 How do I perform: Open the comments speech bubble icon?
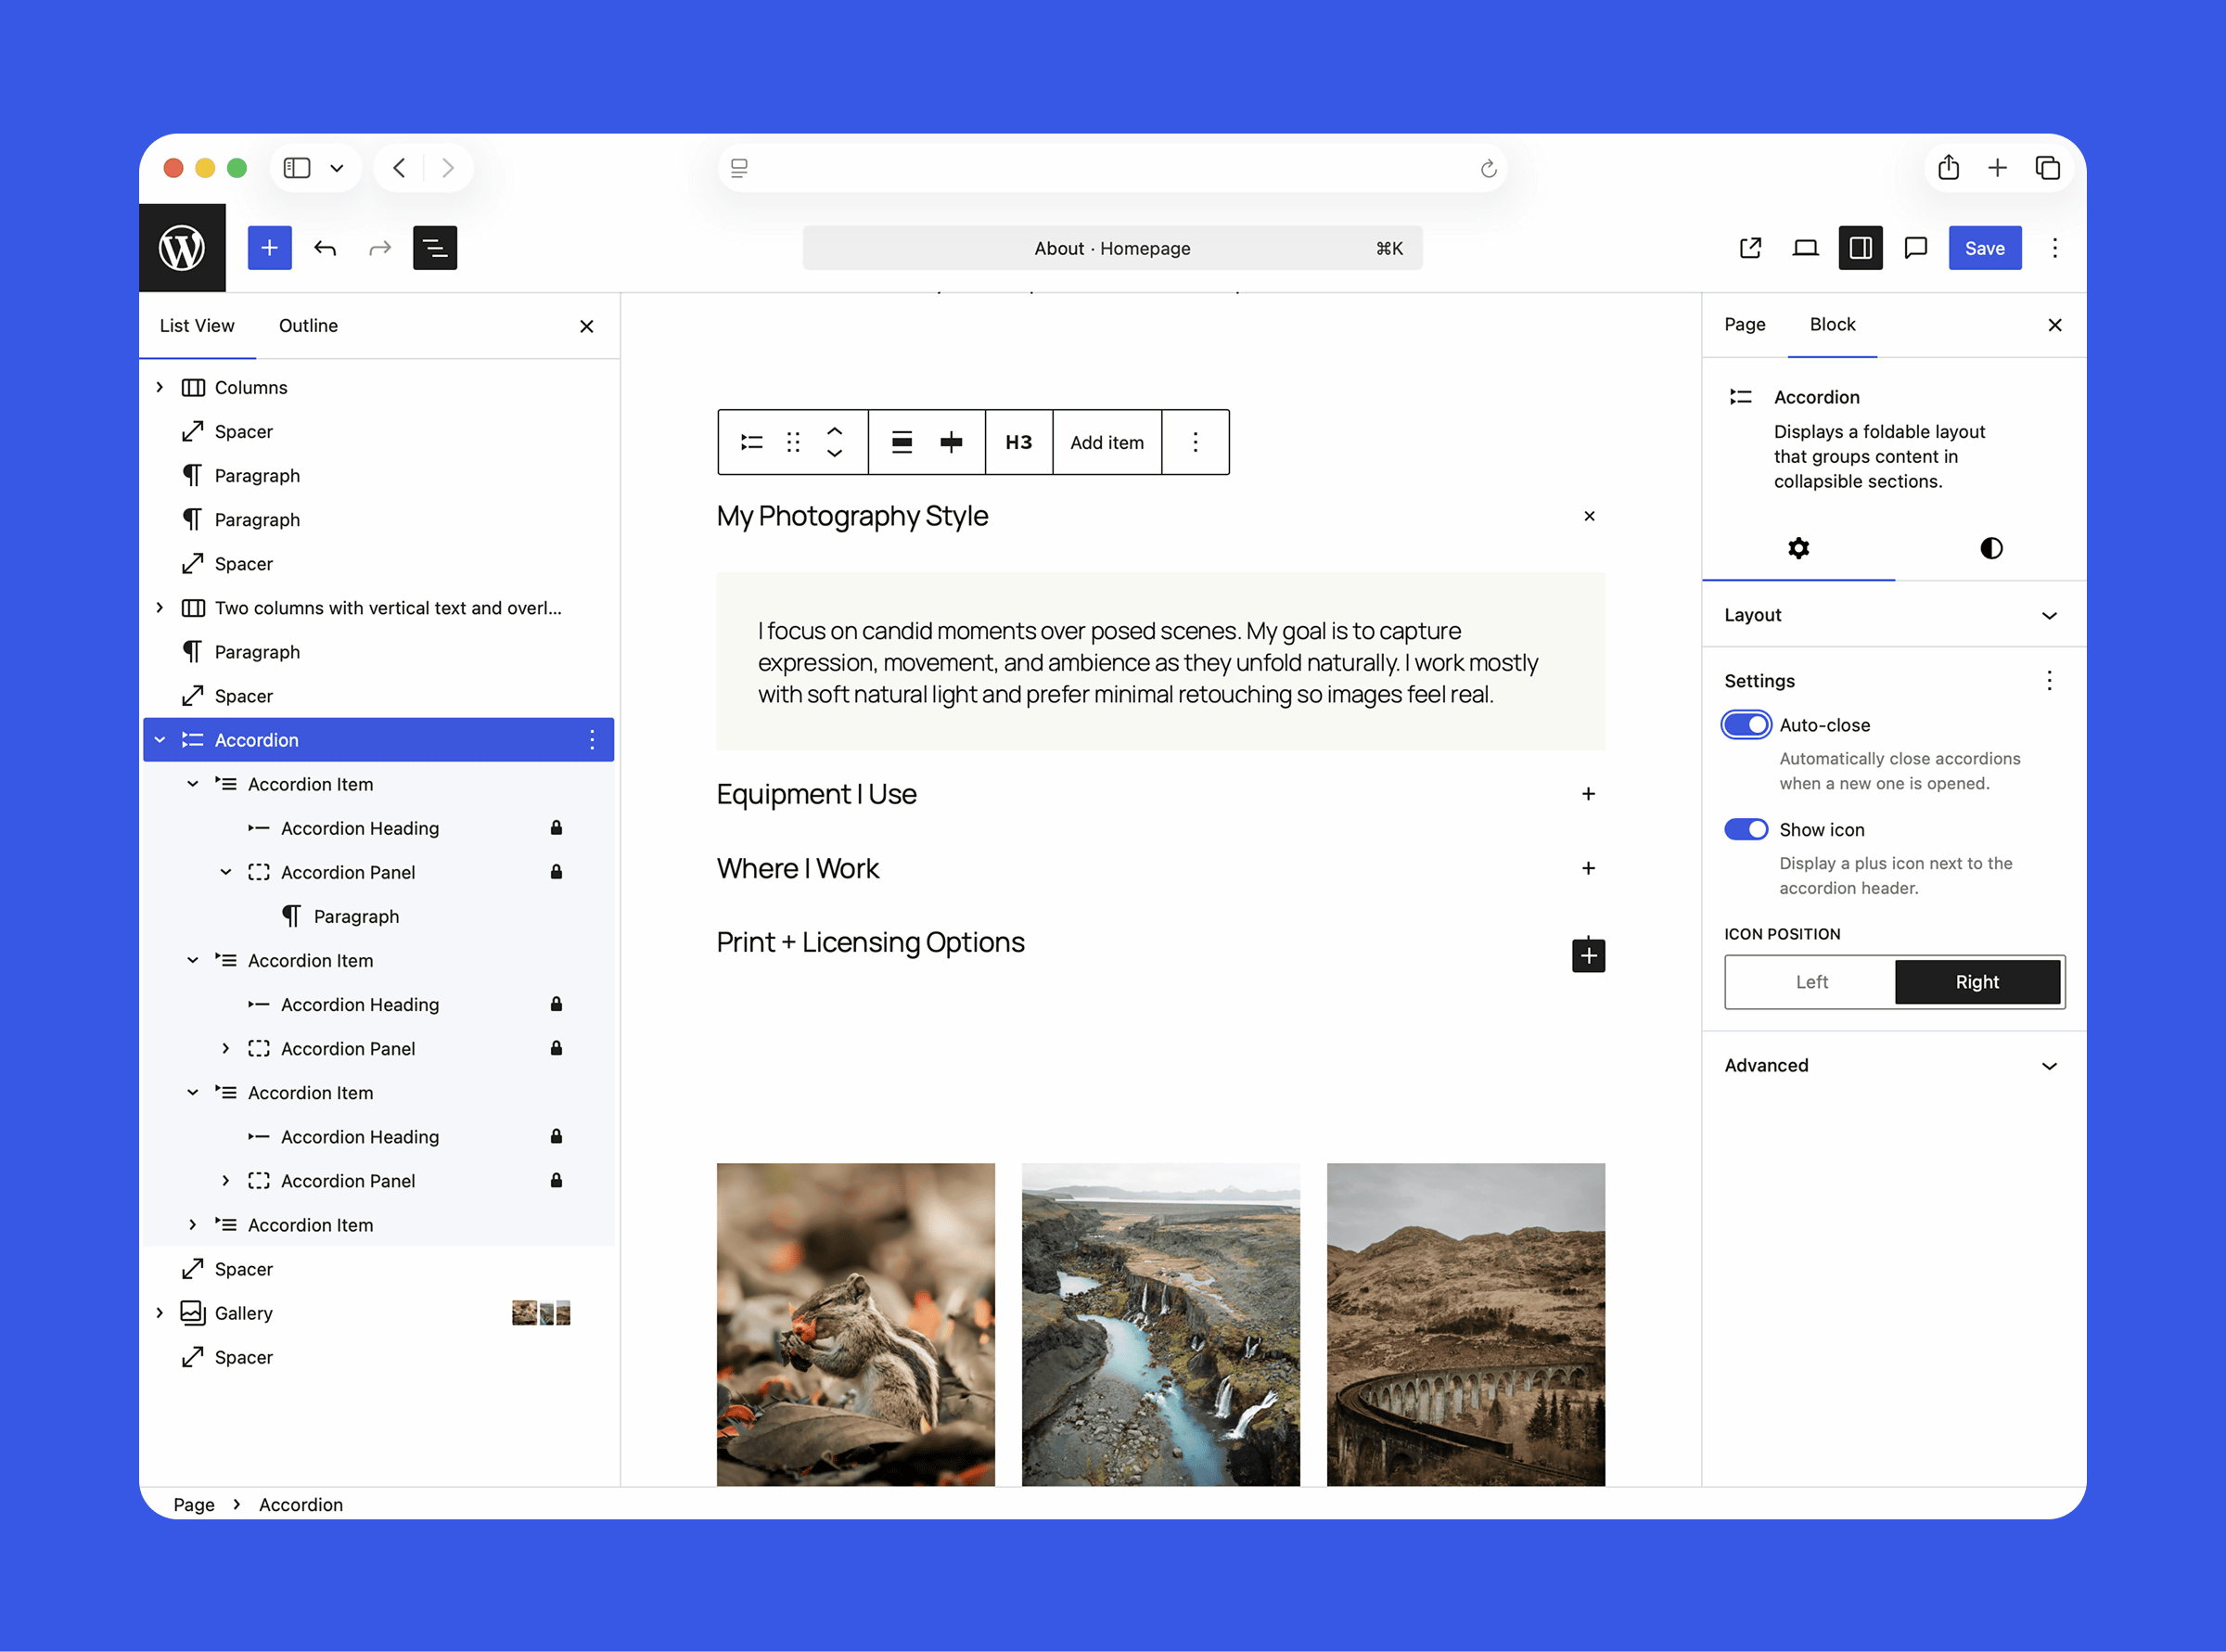[x=1915, y=248]
